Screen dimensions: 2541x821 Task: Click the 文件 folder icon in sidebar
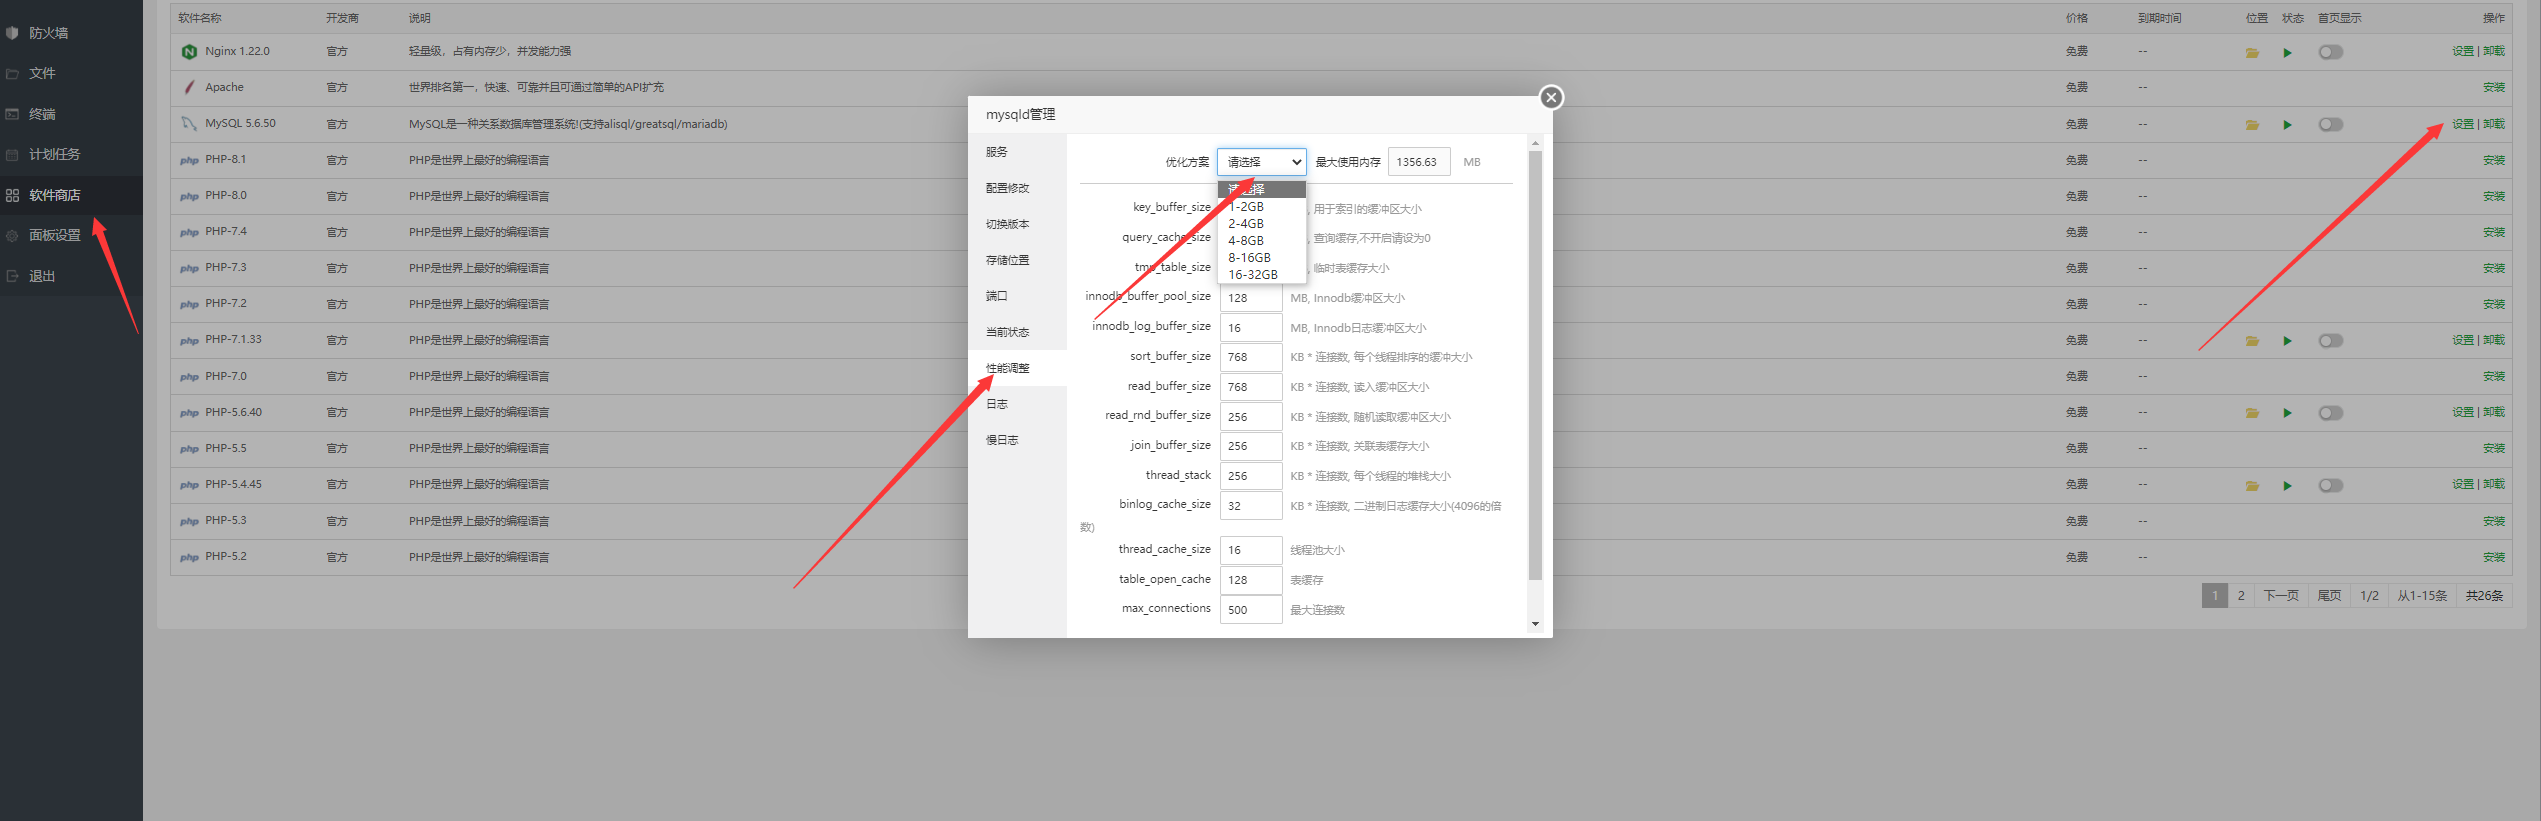click(13, 74)
